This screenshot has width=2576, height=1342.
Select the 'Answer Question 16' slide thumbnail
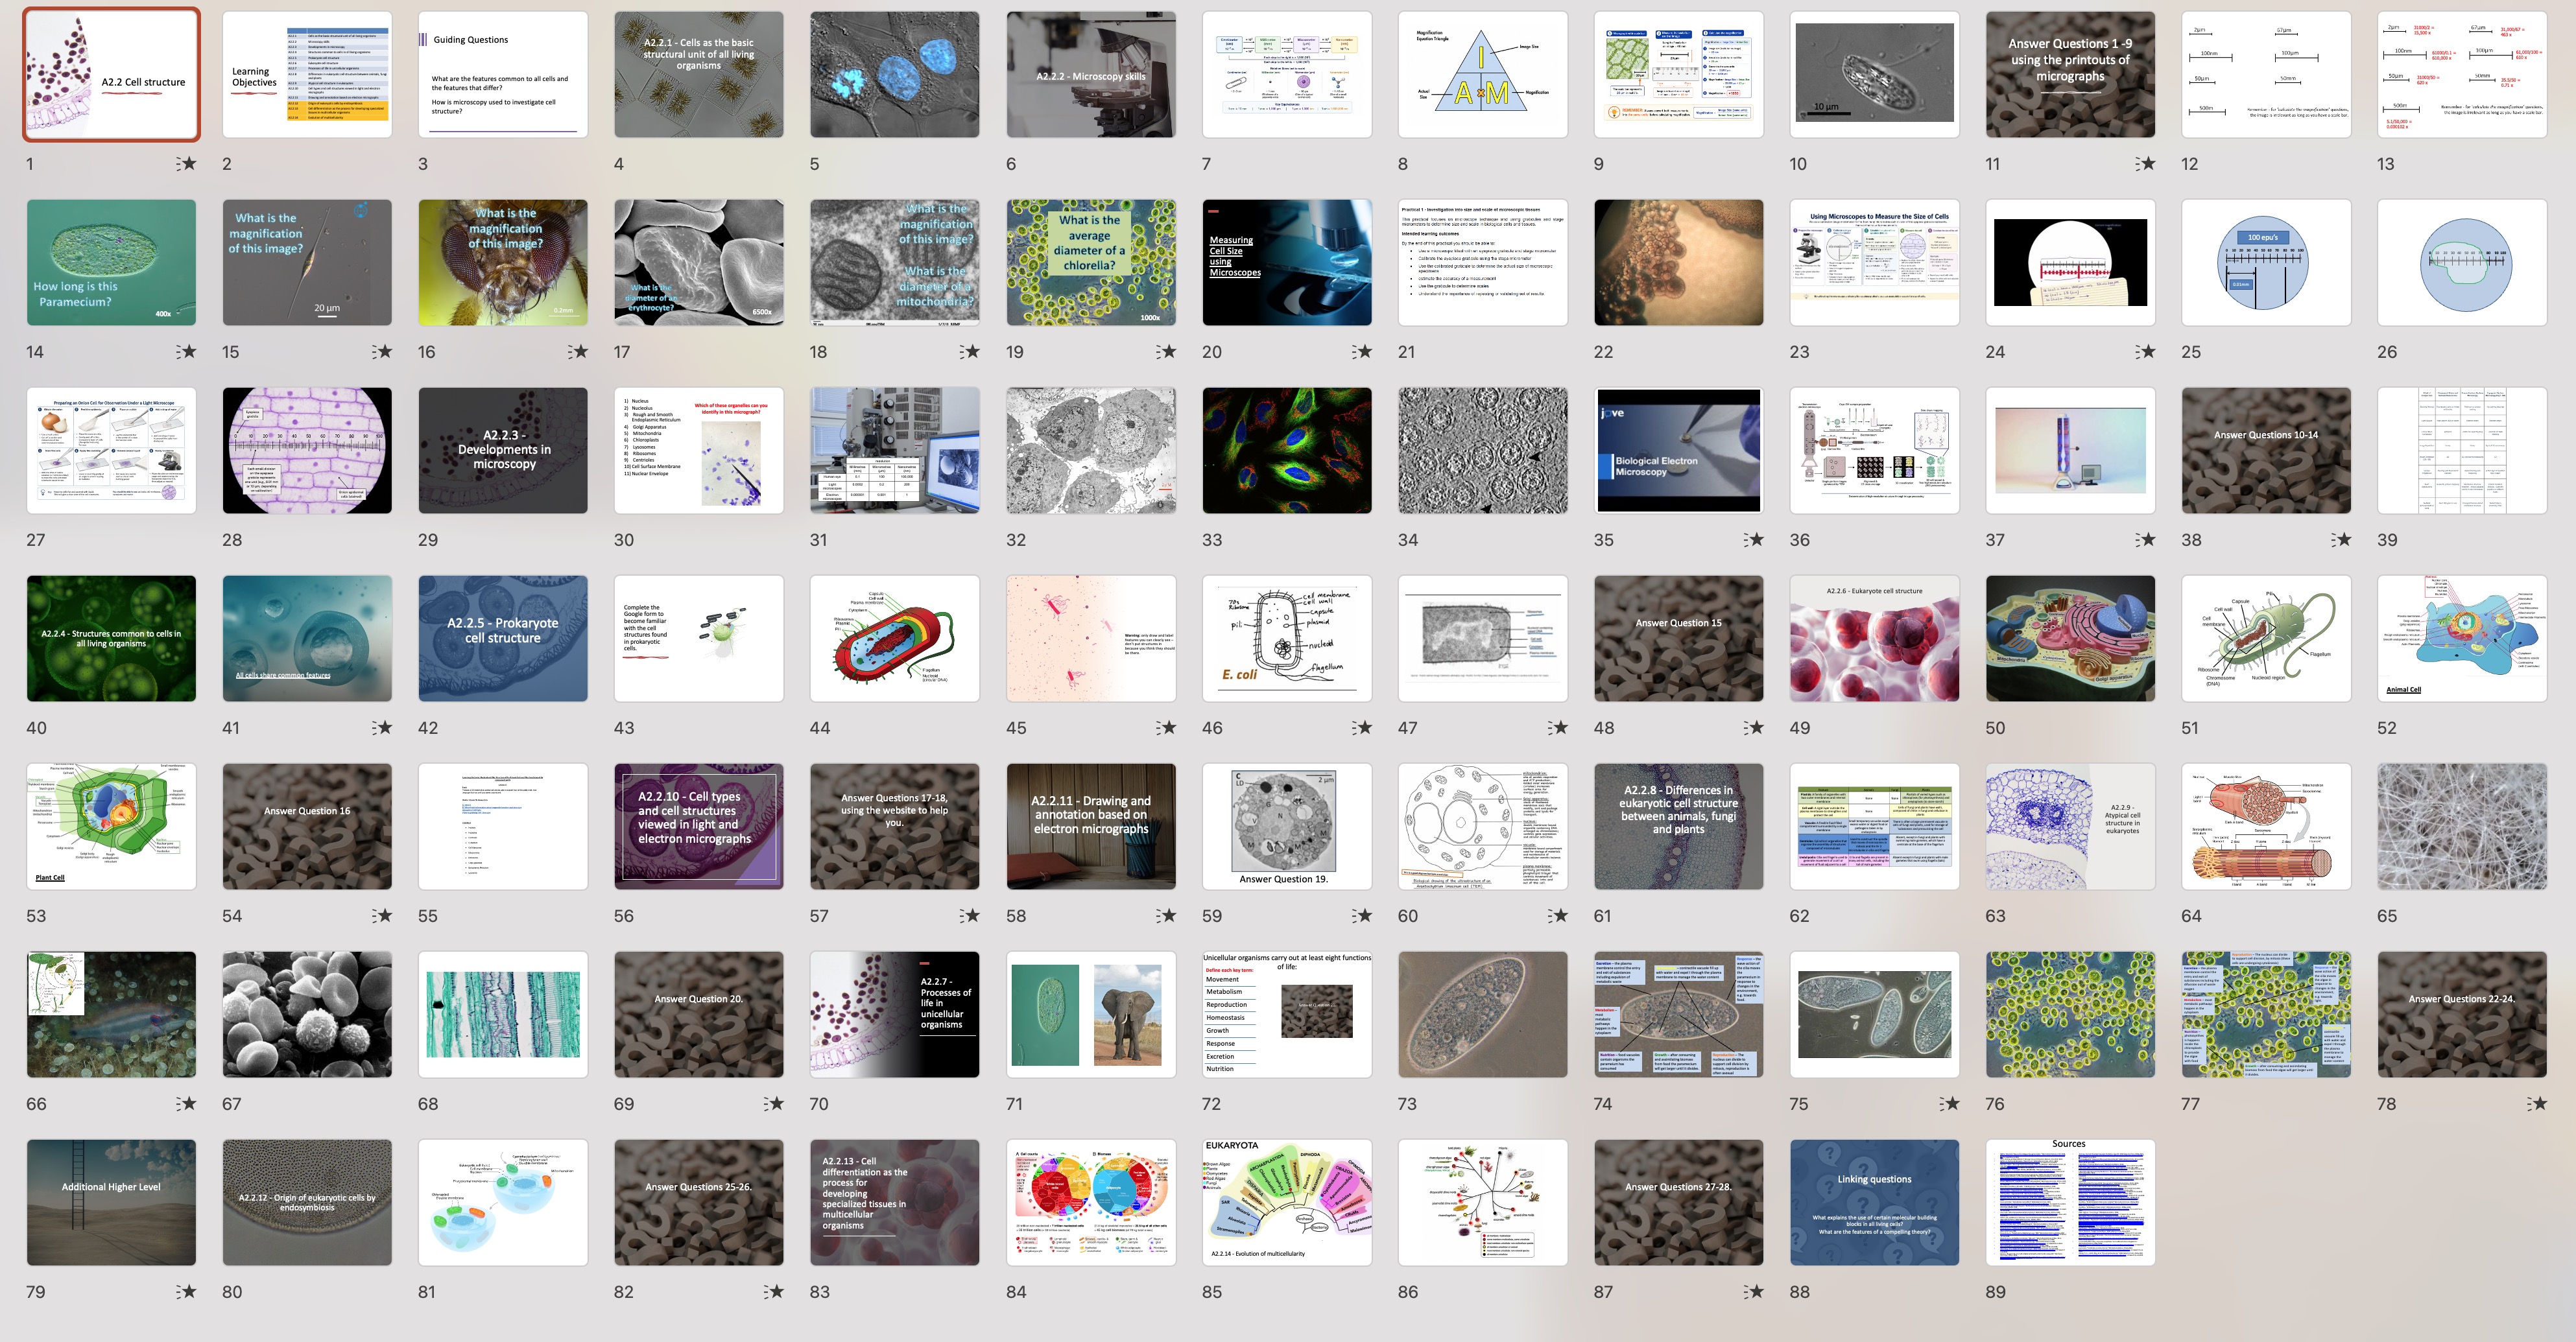(x=307, y=827)
